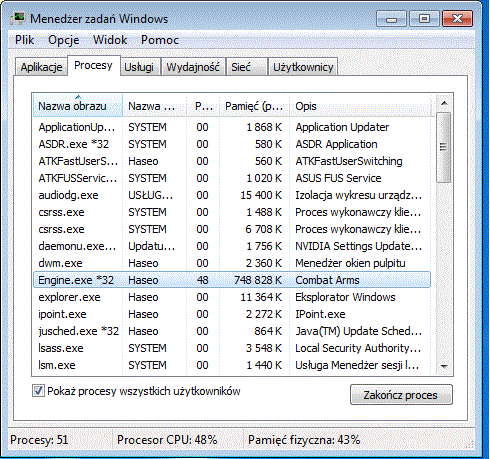
Task: Maximize the Task Manager window
Action: 424,19
